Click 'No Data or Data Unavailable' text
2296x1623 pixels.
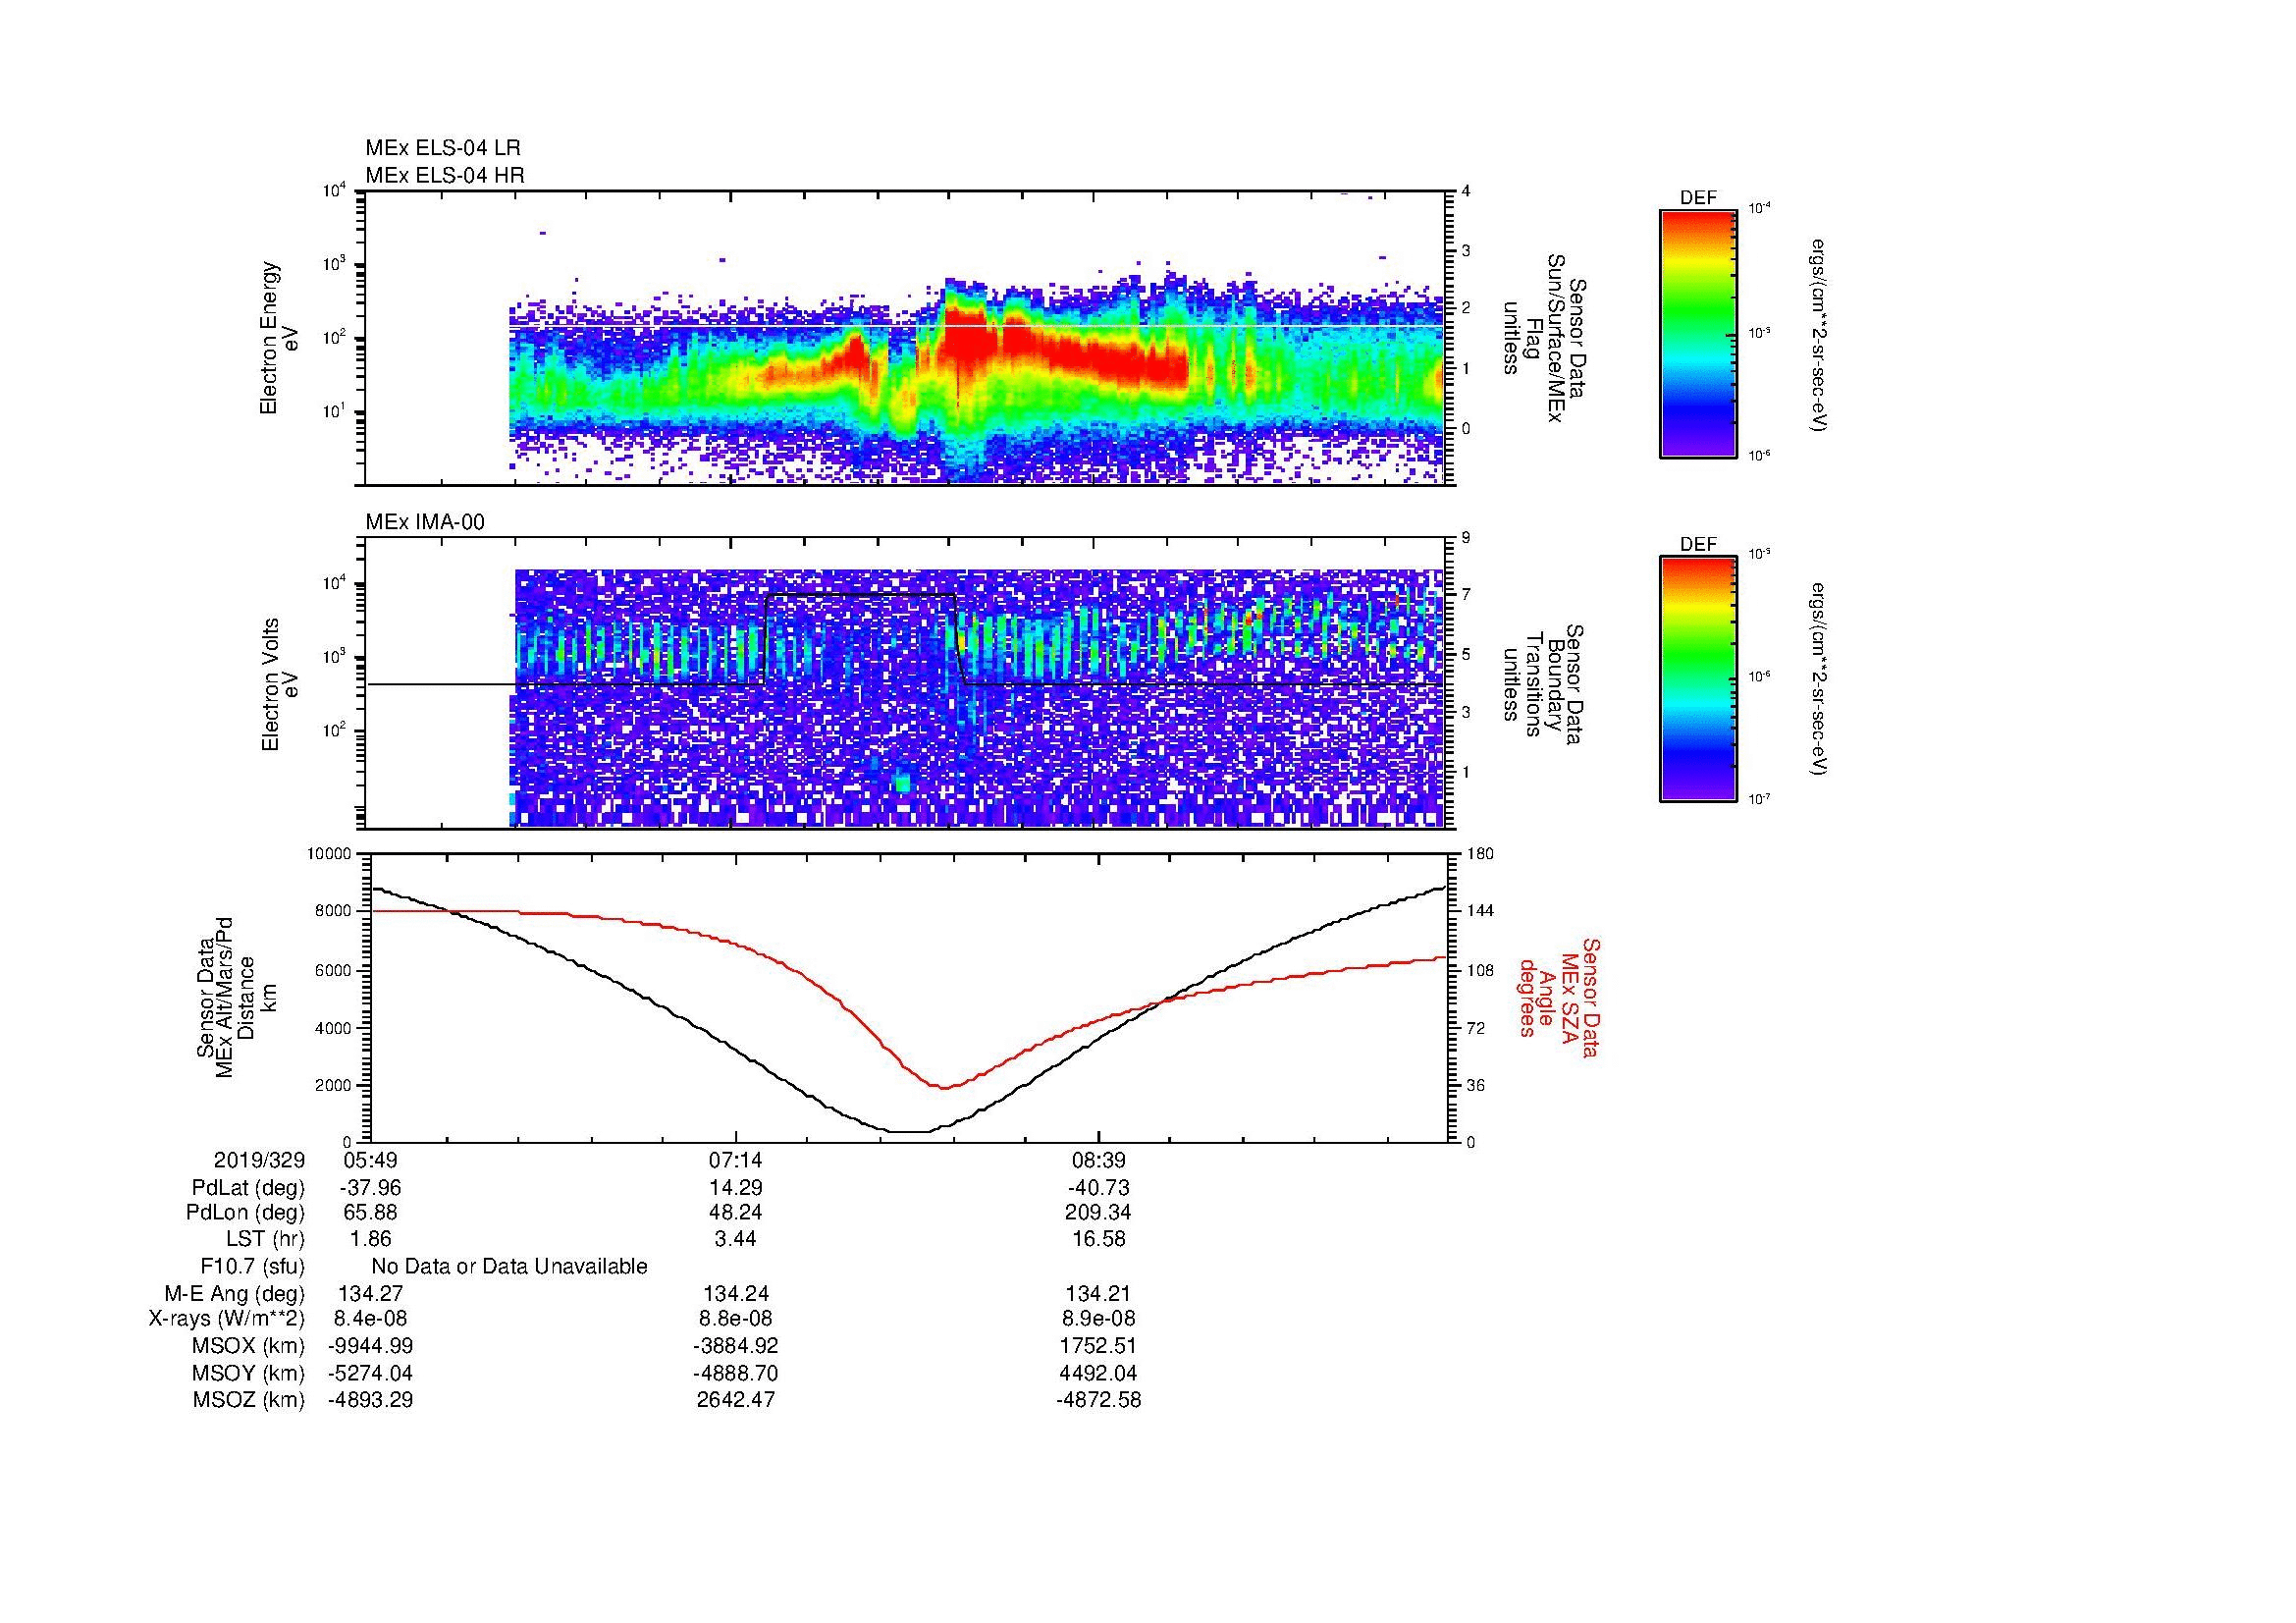coord(509,1266)
